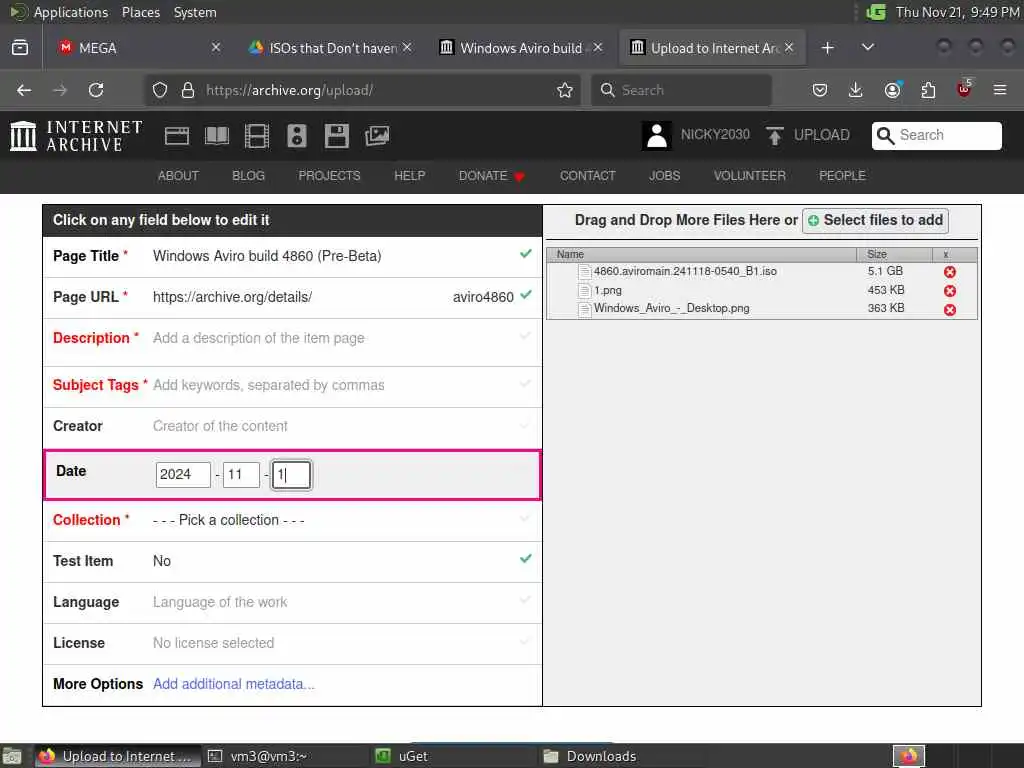Click the Date day input field
The image size is (1024, 768).
tap(291, 475)
